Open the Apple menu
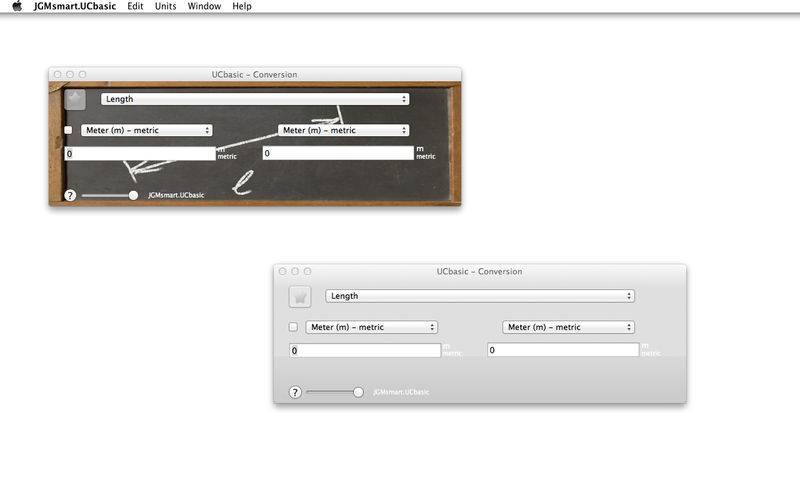The height and width of the screenshot is (500, 800). (x=16, y=6)
